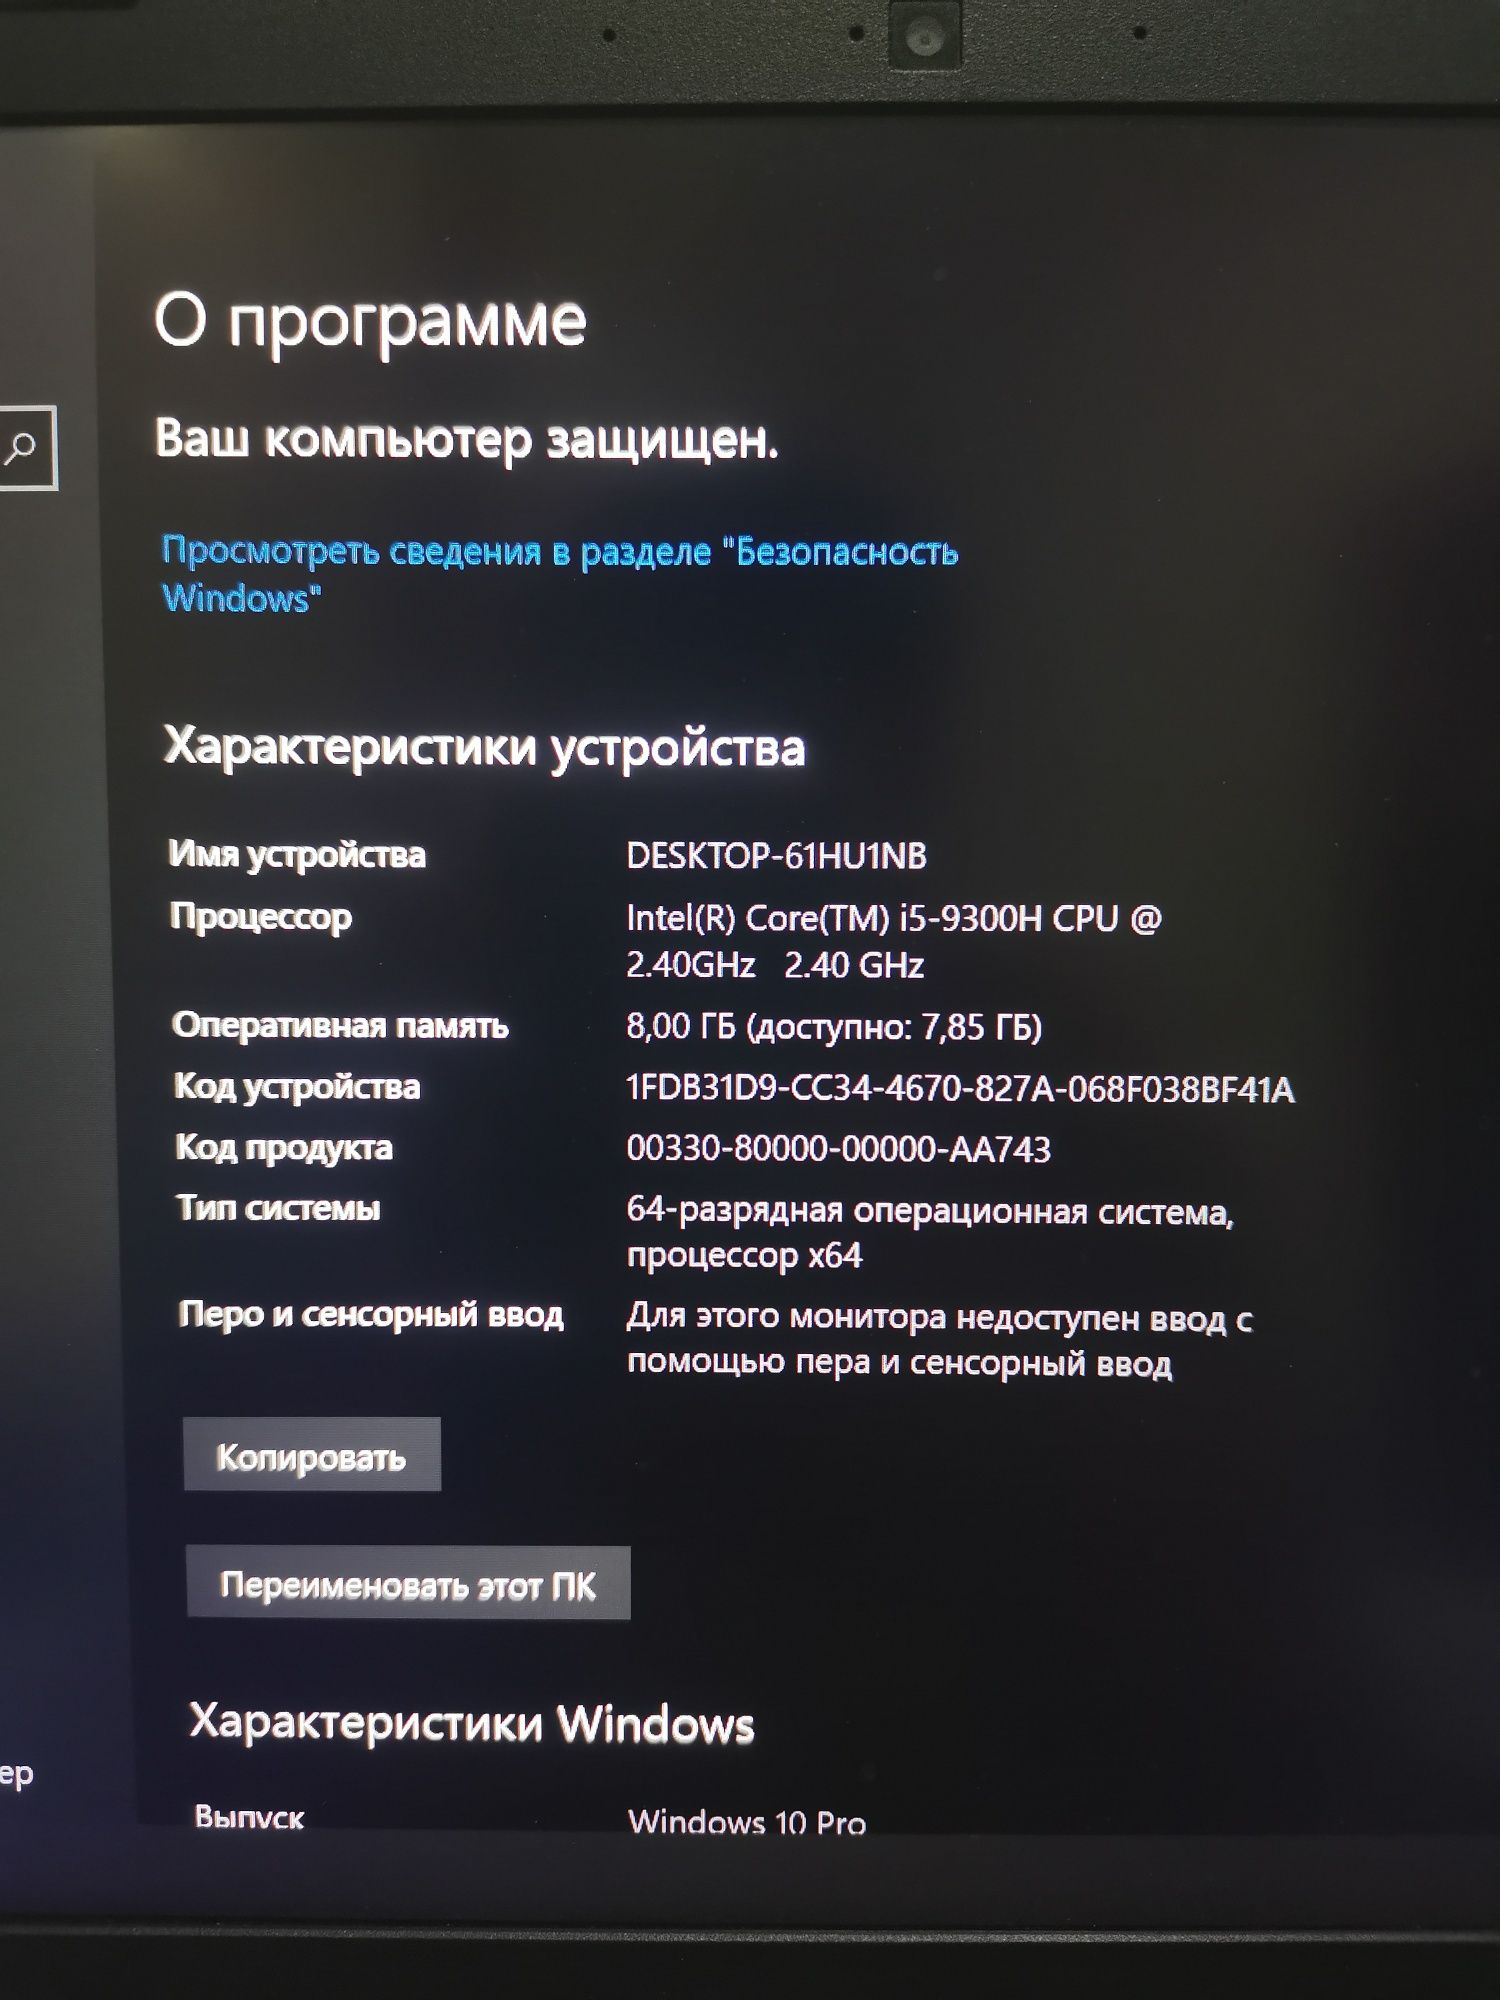Select the О программе page heading
Screen dimensions: 1500x2000
coord(370,322)
